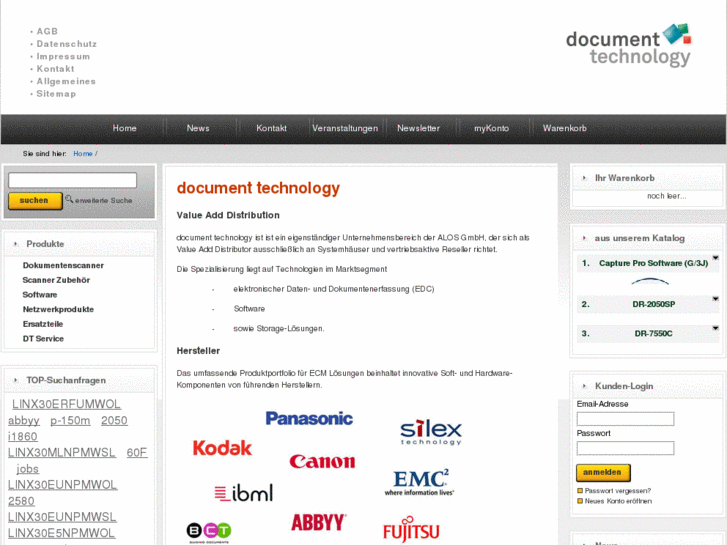Click the square icon beside Neues Konto eröffnen
Viewport: 727px width, 545px height.
pyautogui.click(x=580, y=501)
